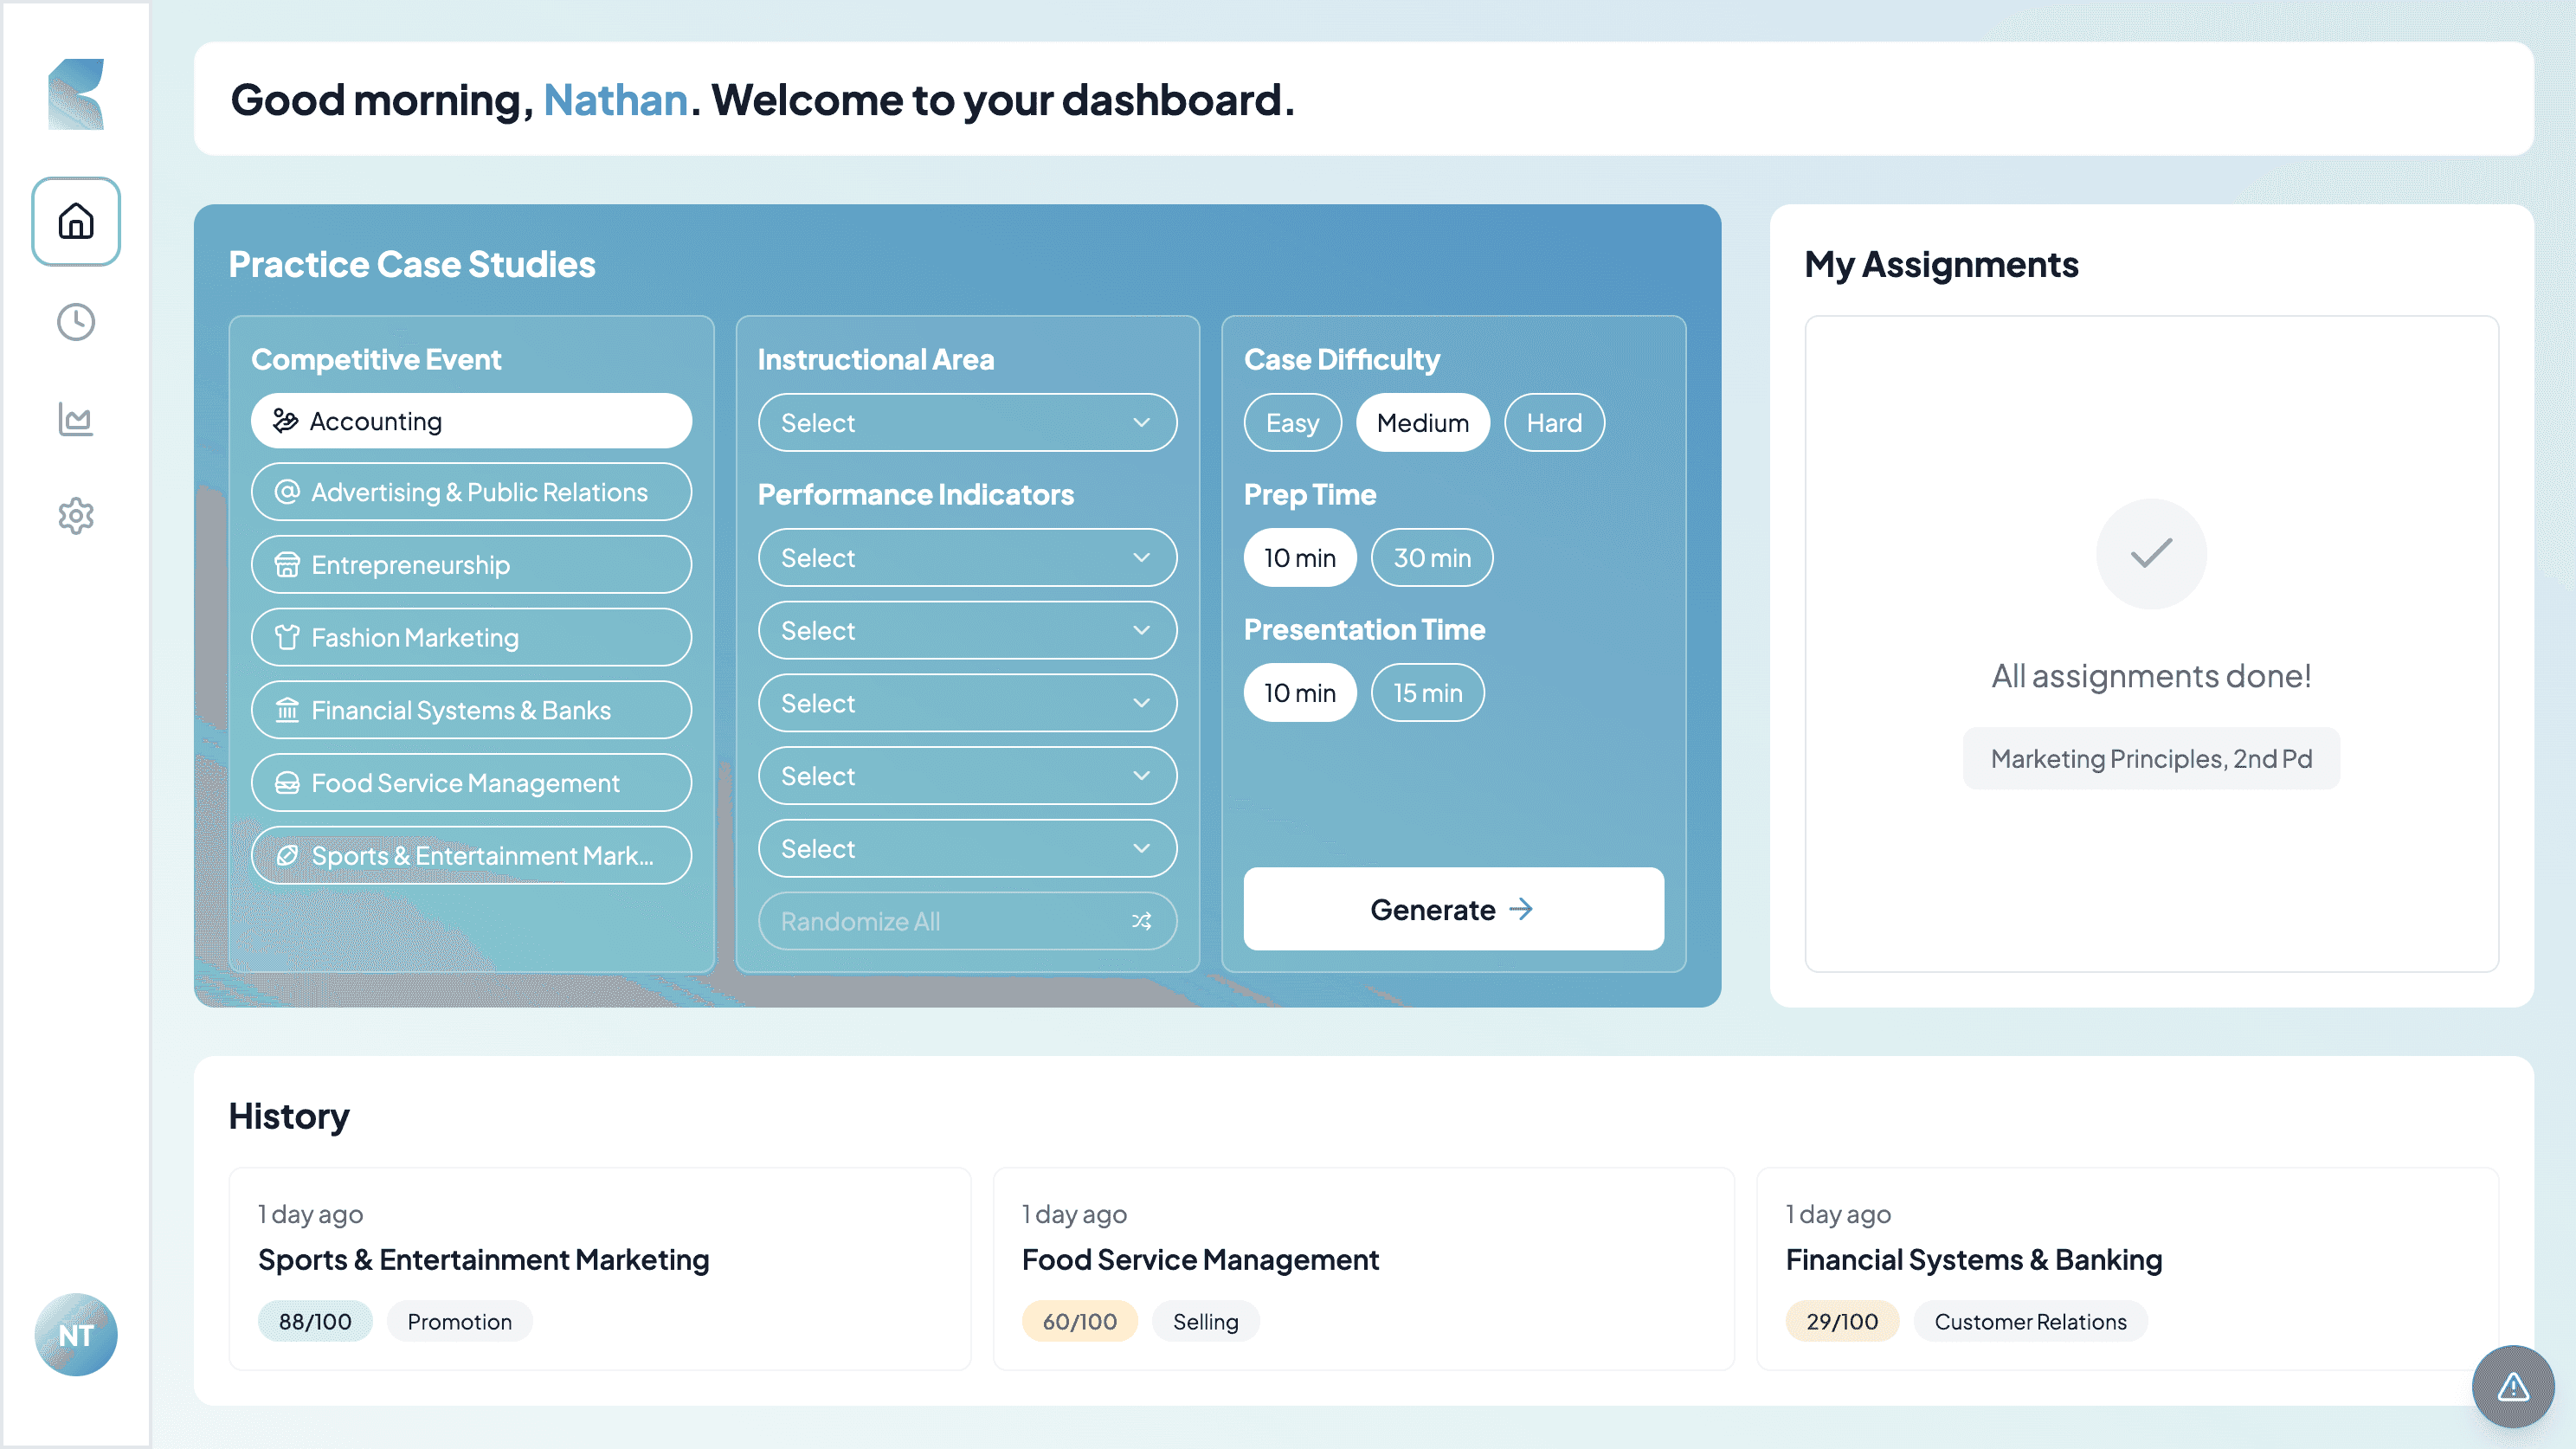2576x1449 pixels.
Task: Open the Instructional Area dropdown
Action: (967, 422)
